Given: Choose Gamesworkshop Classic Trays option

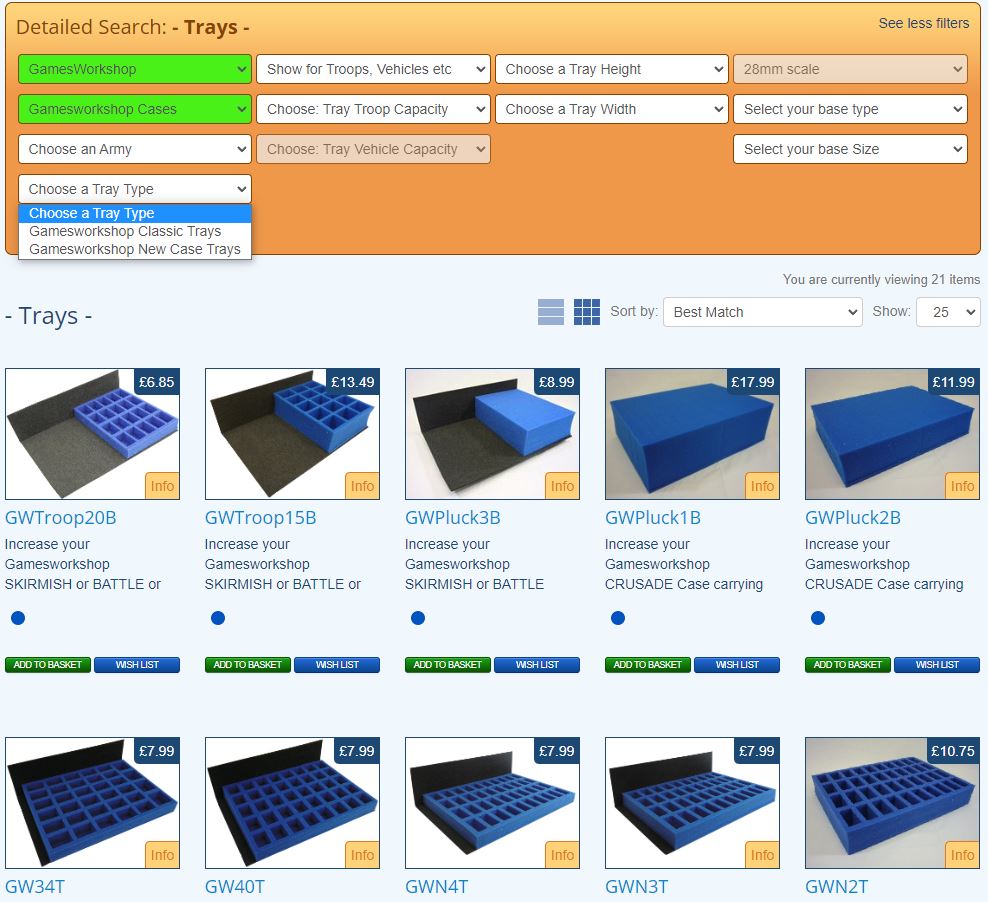Looking at the screenshot, I should [x=125, y=231].
